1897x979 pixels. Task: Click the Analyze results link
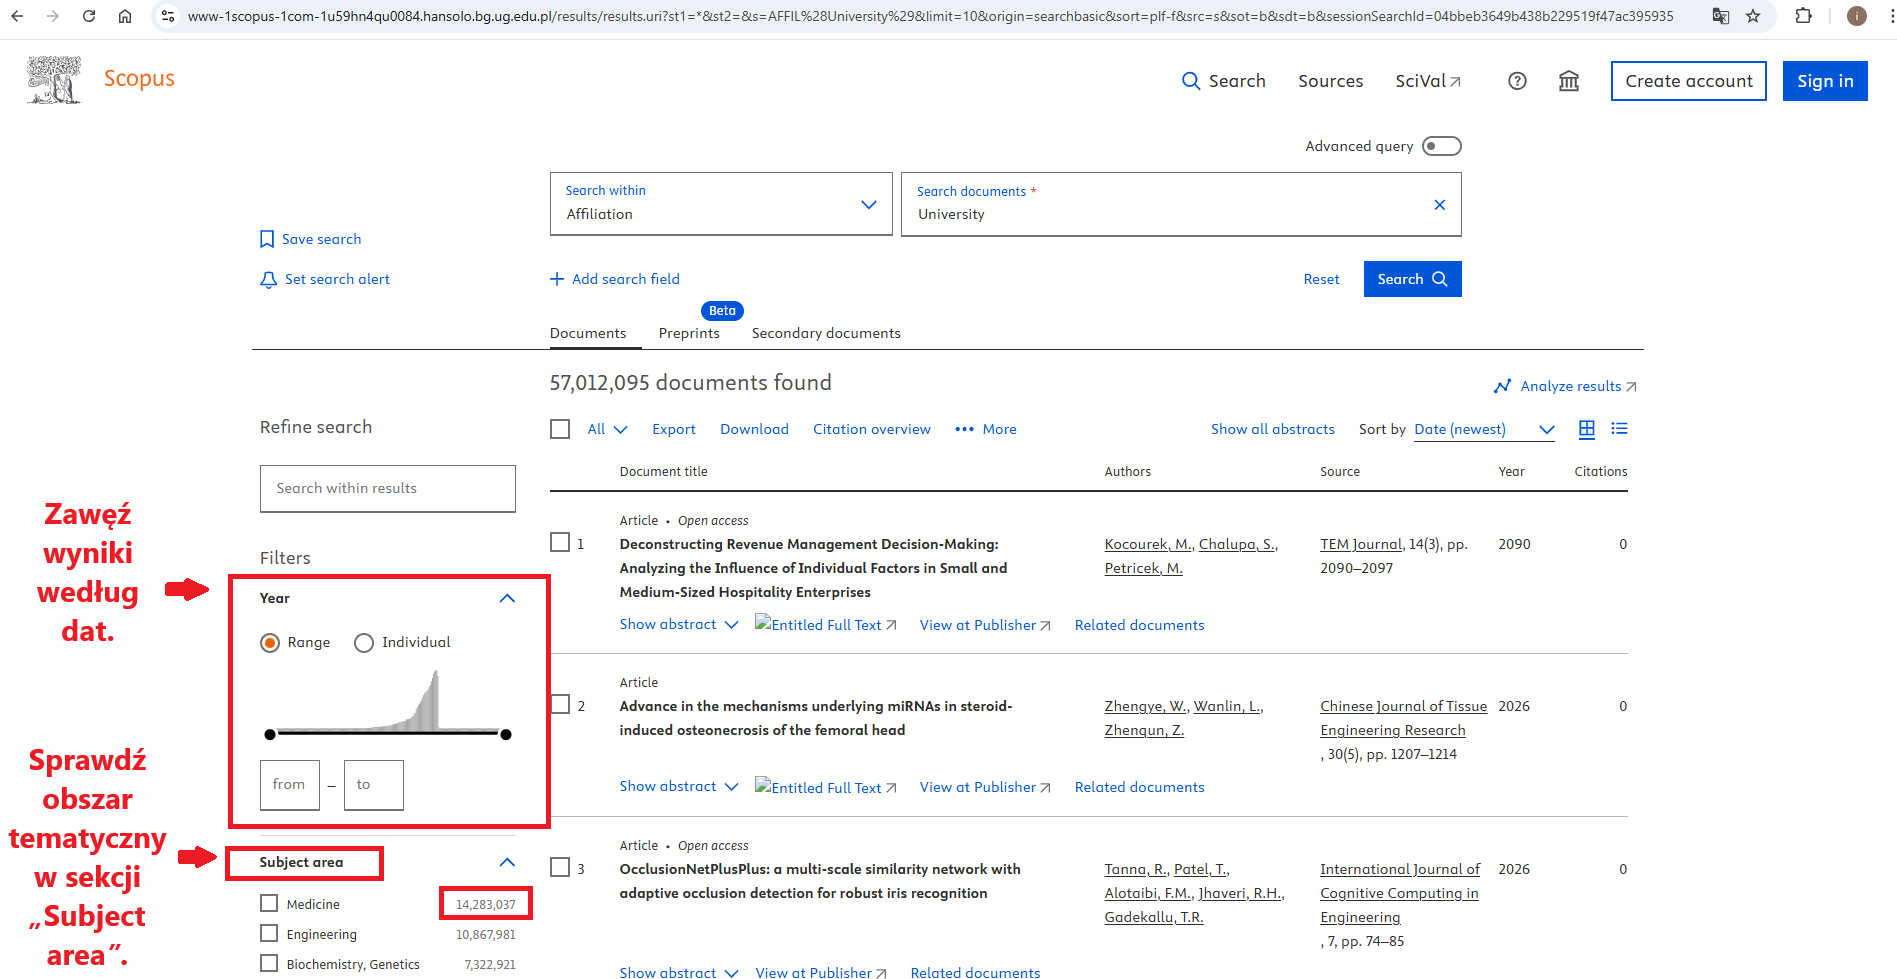(1569, 386)
